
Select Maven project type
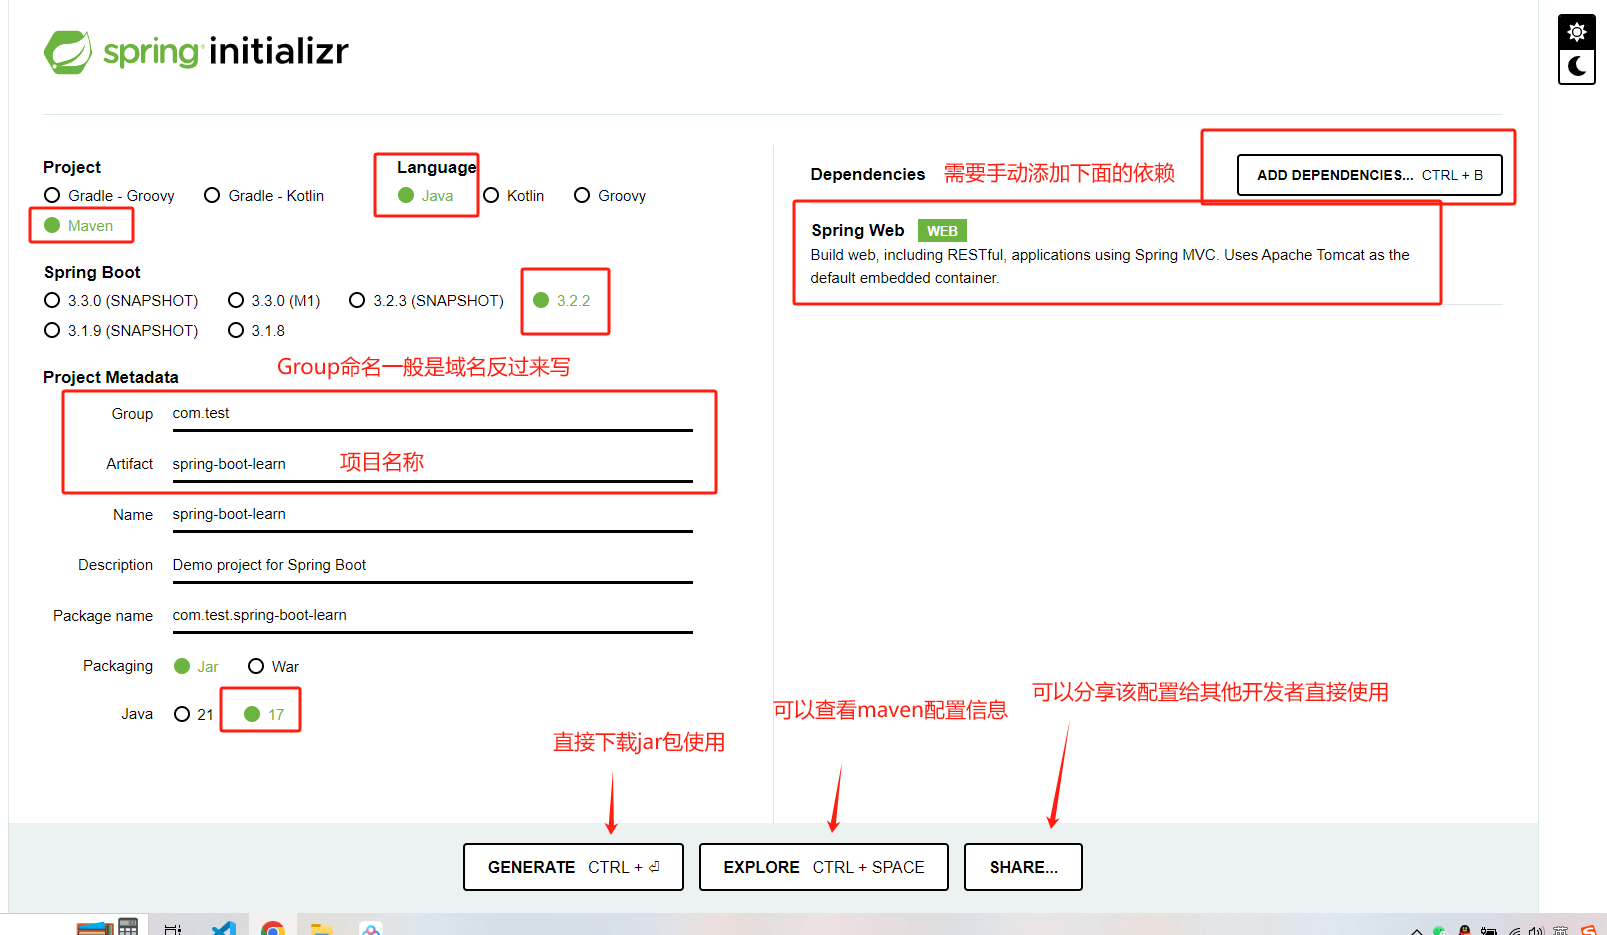coord(80,225)
